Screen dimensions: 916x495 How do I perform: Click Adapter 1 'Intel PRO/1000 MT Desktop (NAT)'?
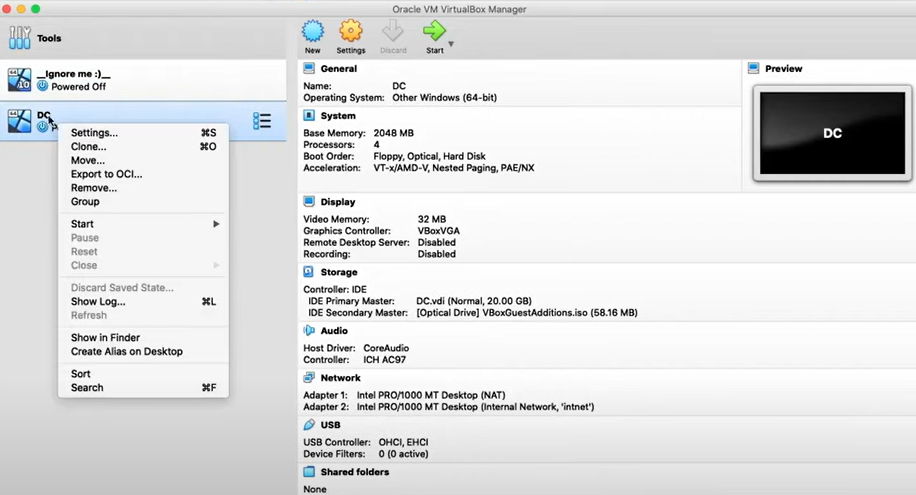(431, 395)
